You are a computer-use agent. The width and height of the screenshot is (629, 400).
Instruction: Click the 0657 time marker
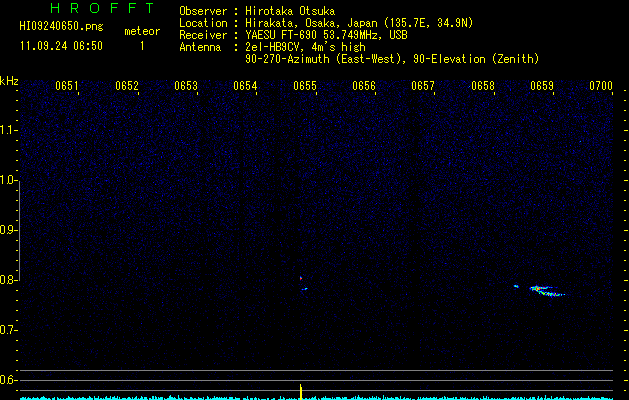pyautogui.click(x=423, y=86)
